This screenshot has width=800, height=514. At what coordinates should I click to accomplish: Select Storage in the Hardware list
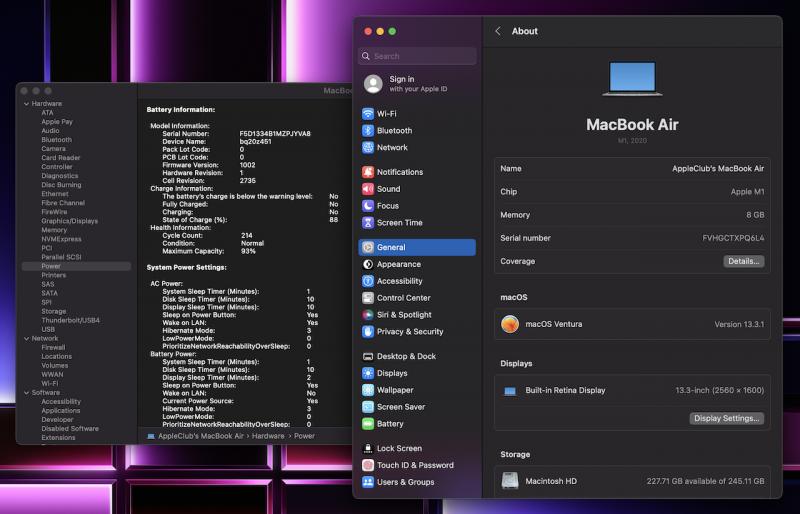54,311
